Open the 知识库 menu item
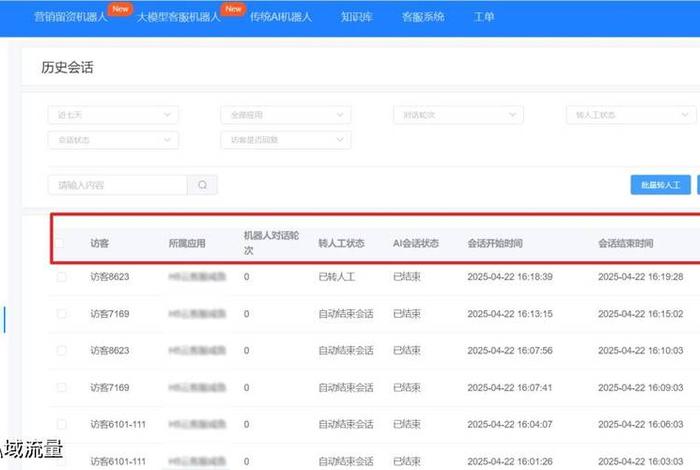 point(356,17)
